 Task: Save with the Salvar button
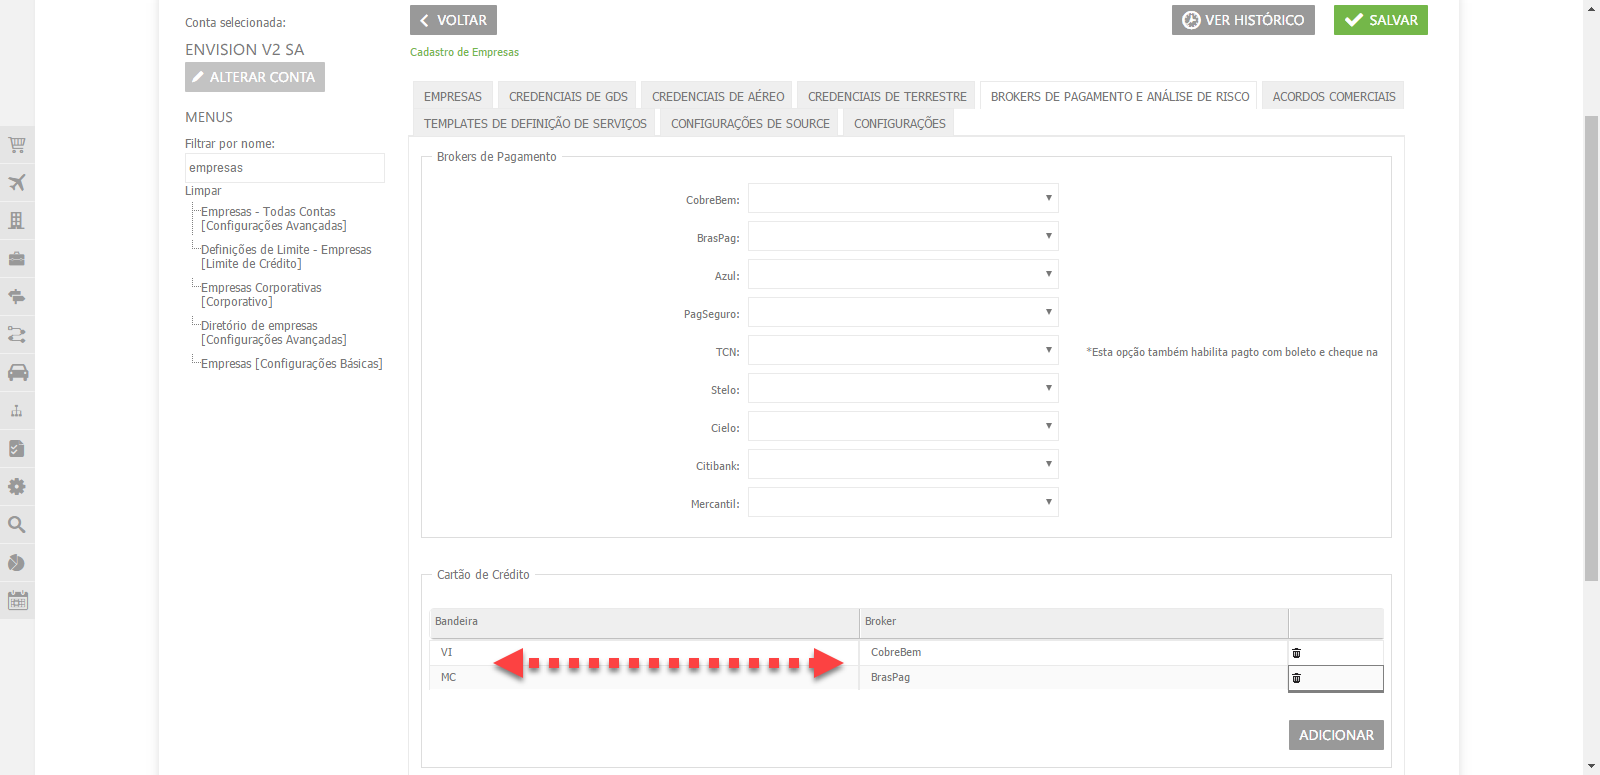point(1381,20)
